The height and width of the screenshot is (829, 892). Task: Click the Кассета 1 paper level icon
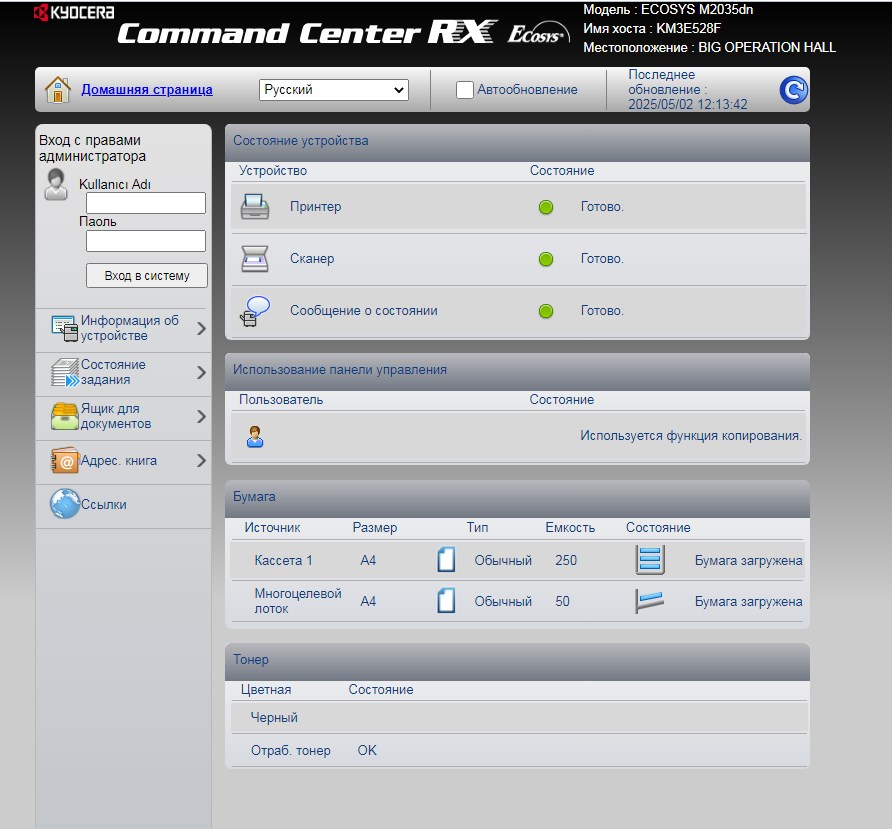pyautogui.click(x=650, y=559)
